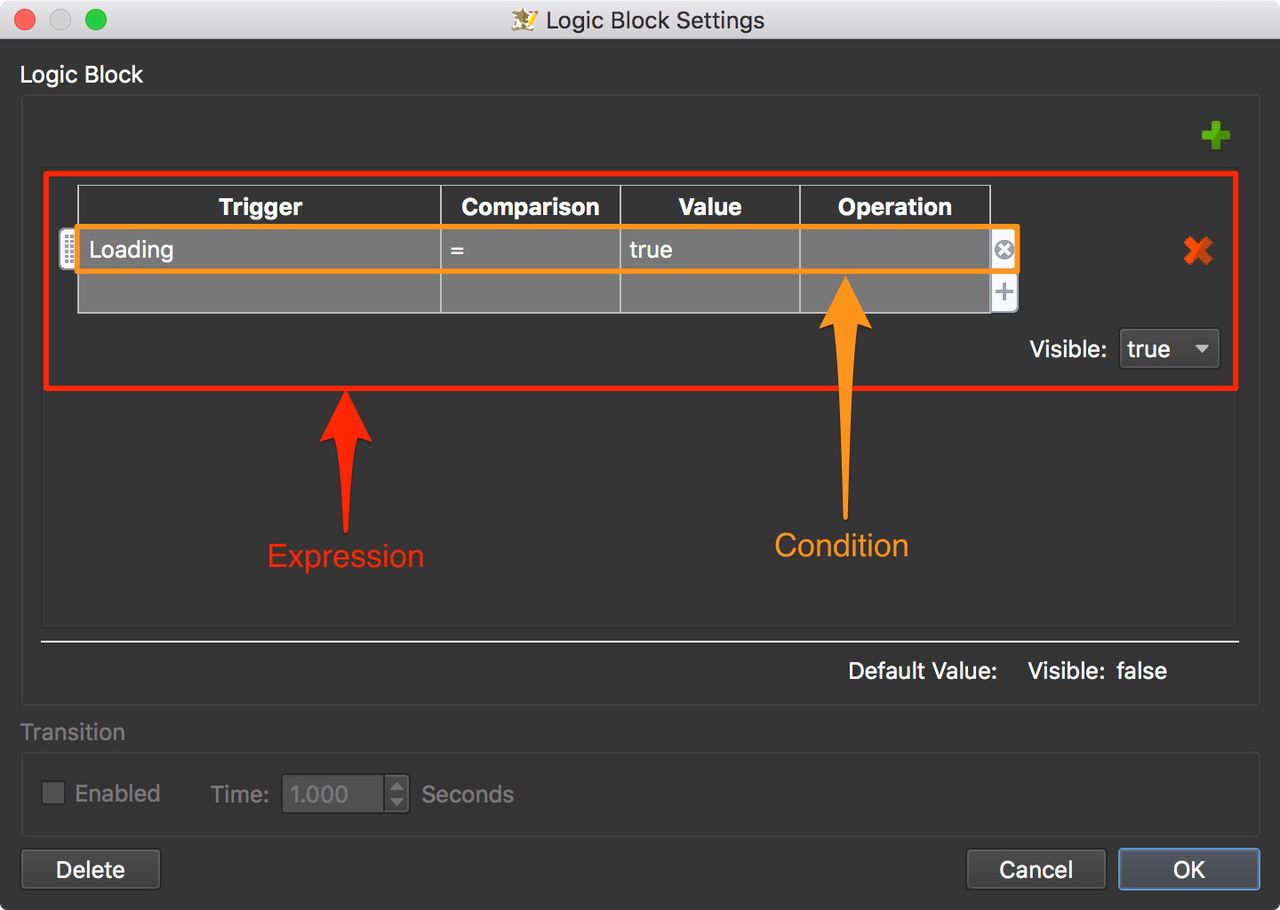Screen dimensions: 1280x910
Task: Click the drag handle beside the Loading row
Action: tap(67, 249)
